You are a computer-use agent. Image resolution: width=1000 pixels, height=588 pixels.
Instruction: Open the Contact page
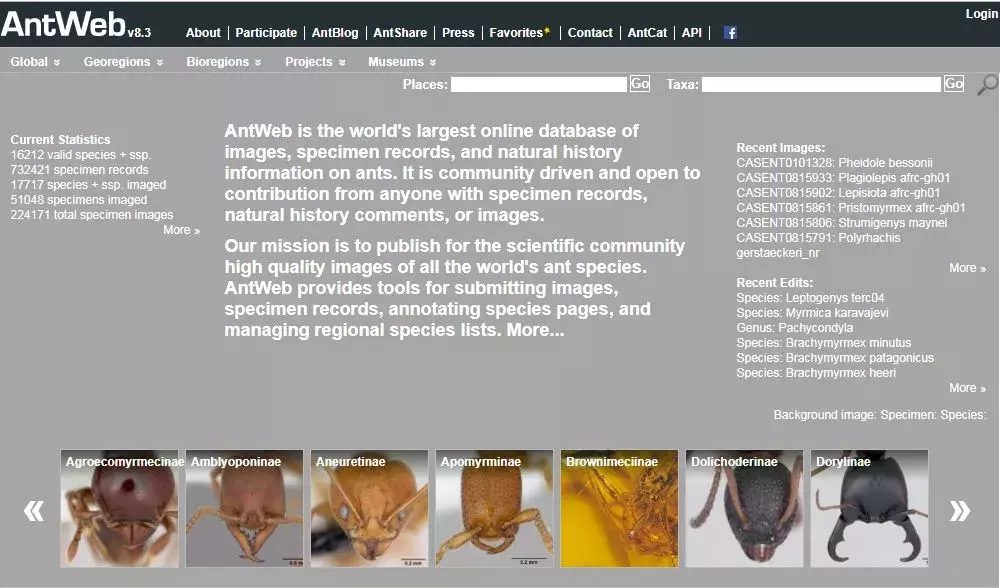click(590, 33)
